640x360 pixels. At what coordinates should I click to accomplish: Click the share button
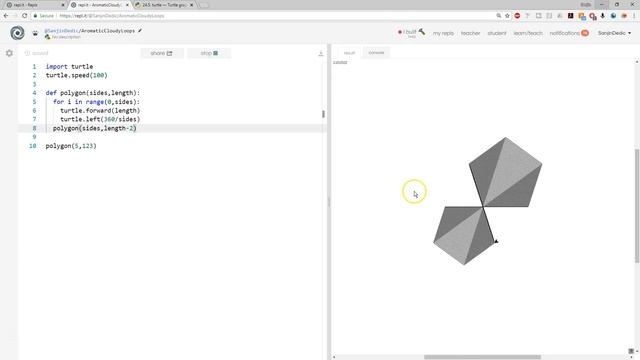(x=162, y=53)
